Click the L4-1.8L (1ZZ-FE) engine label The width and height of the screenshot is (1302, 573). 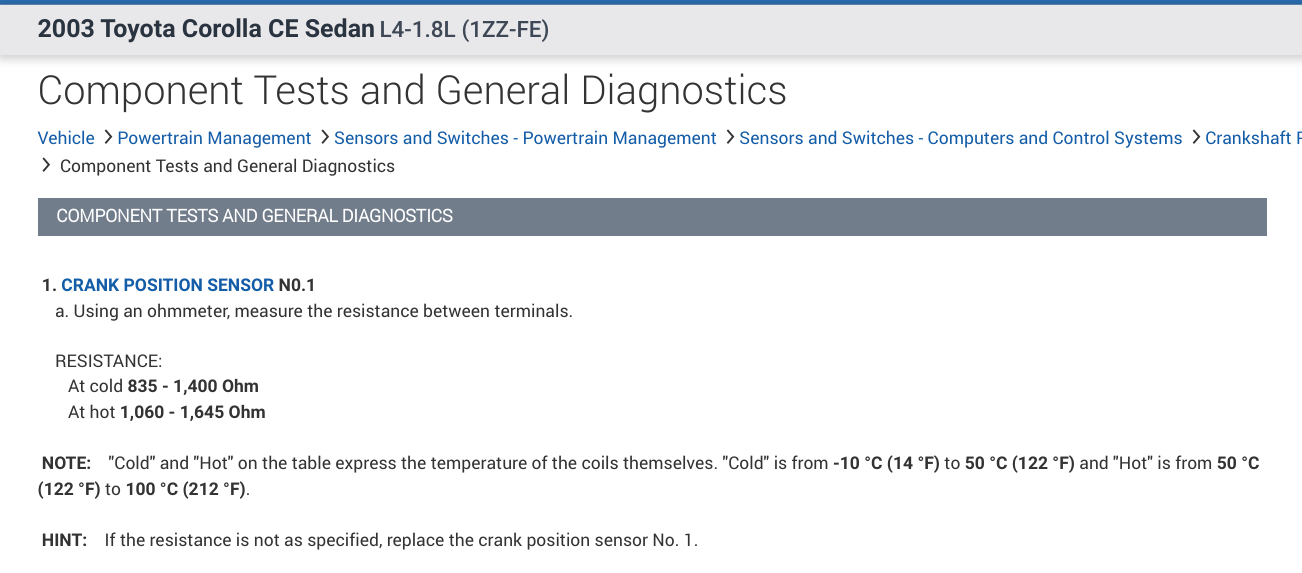point(464,30)
